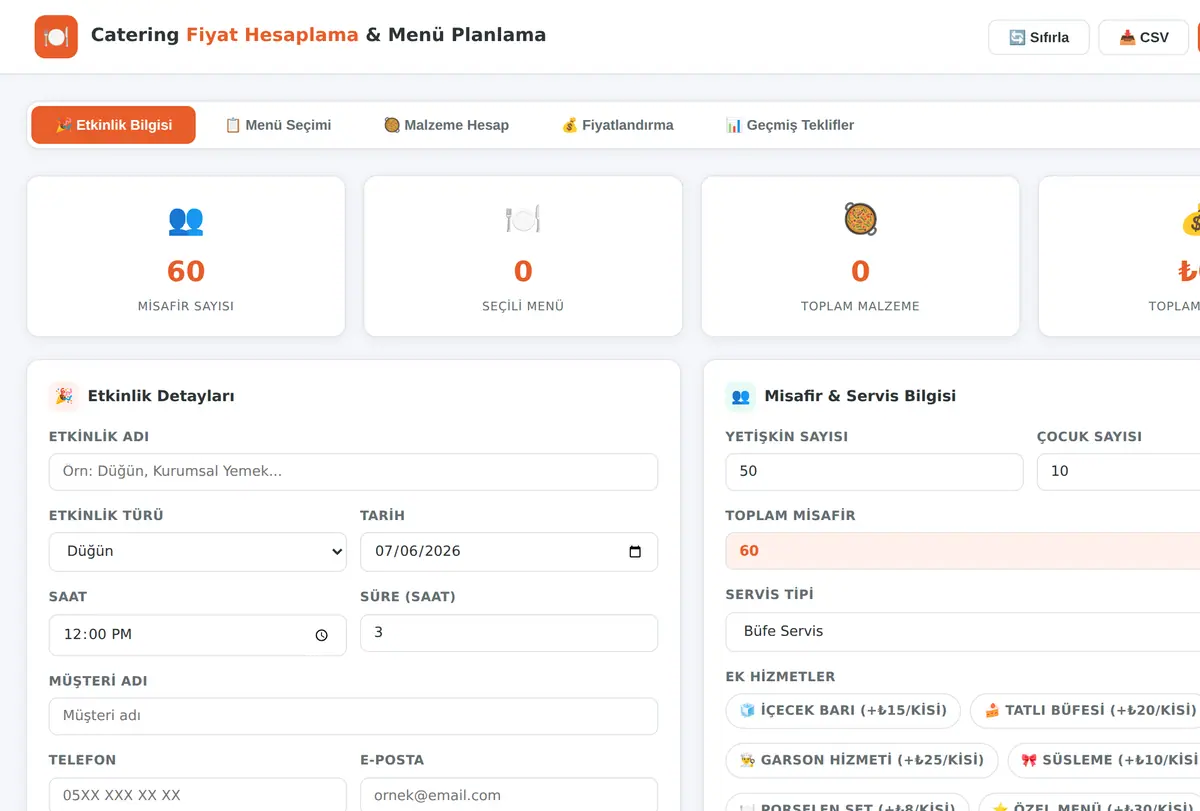The height and width of the screenshot is (811, 1200).
Task: Open the Etkinlik Türü dropdown
Action: (x=198, y=552)
